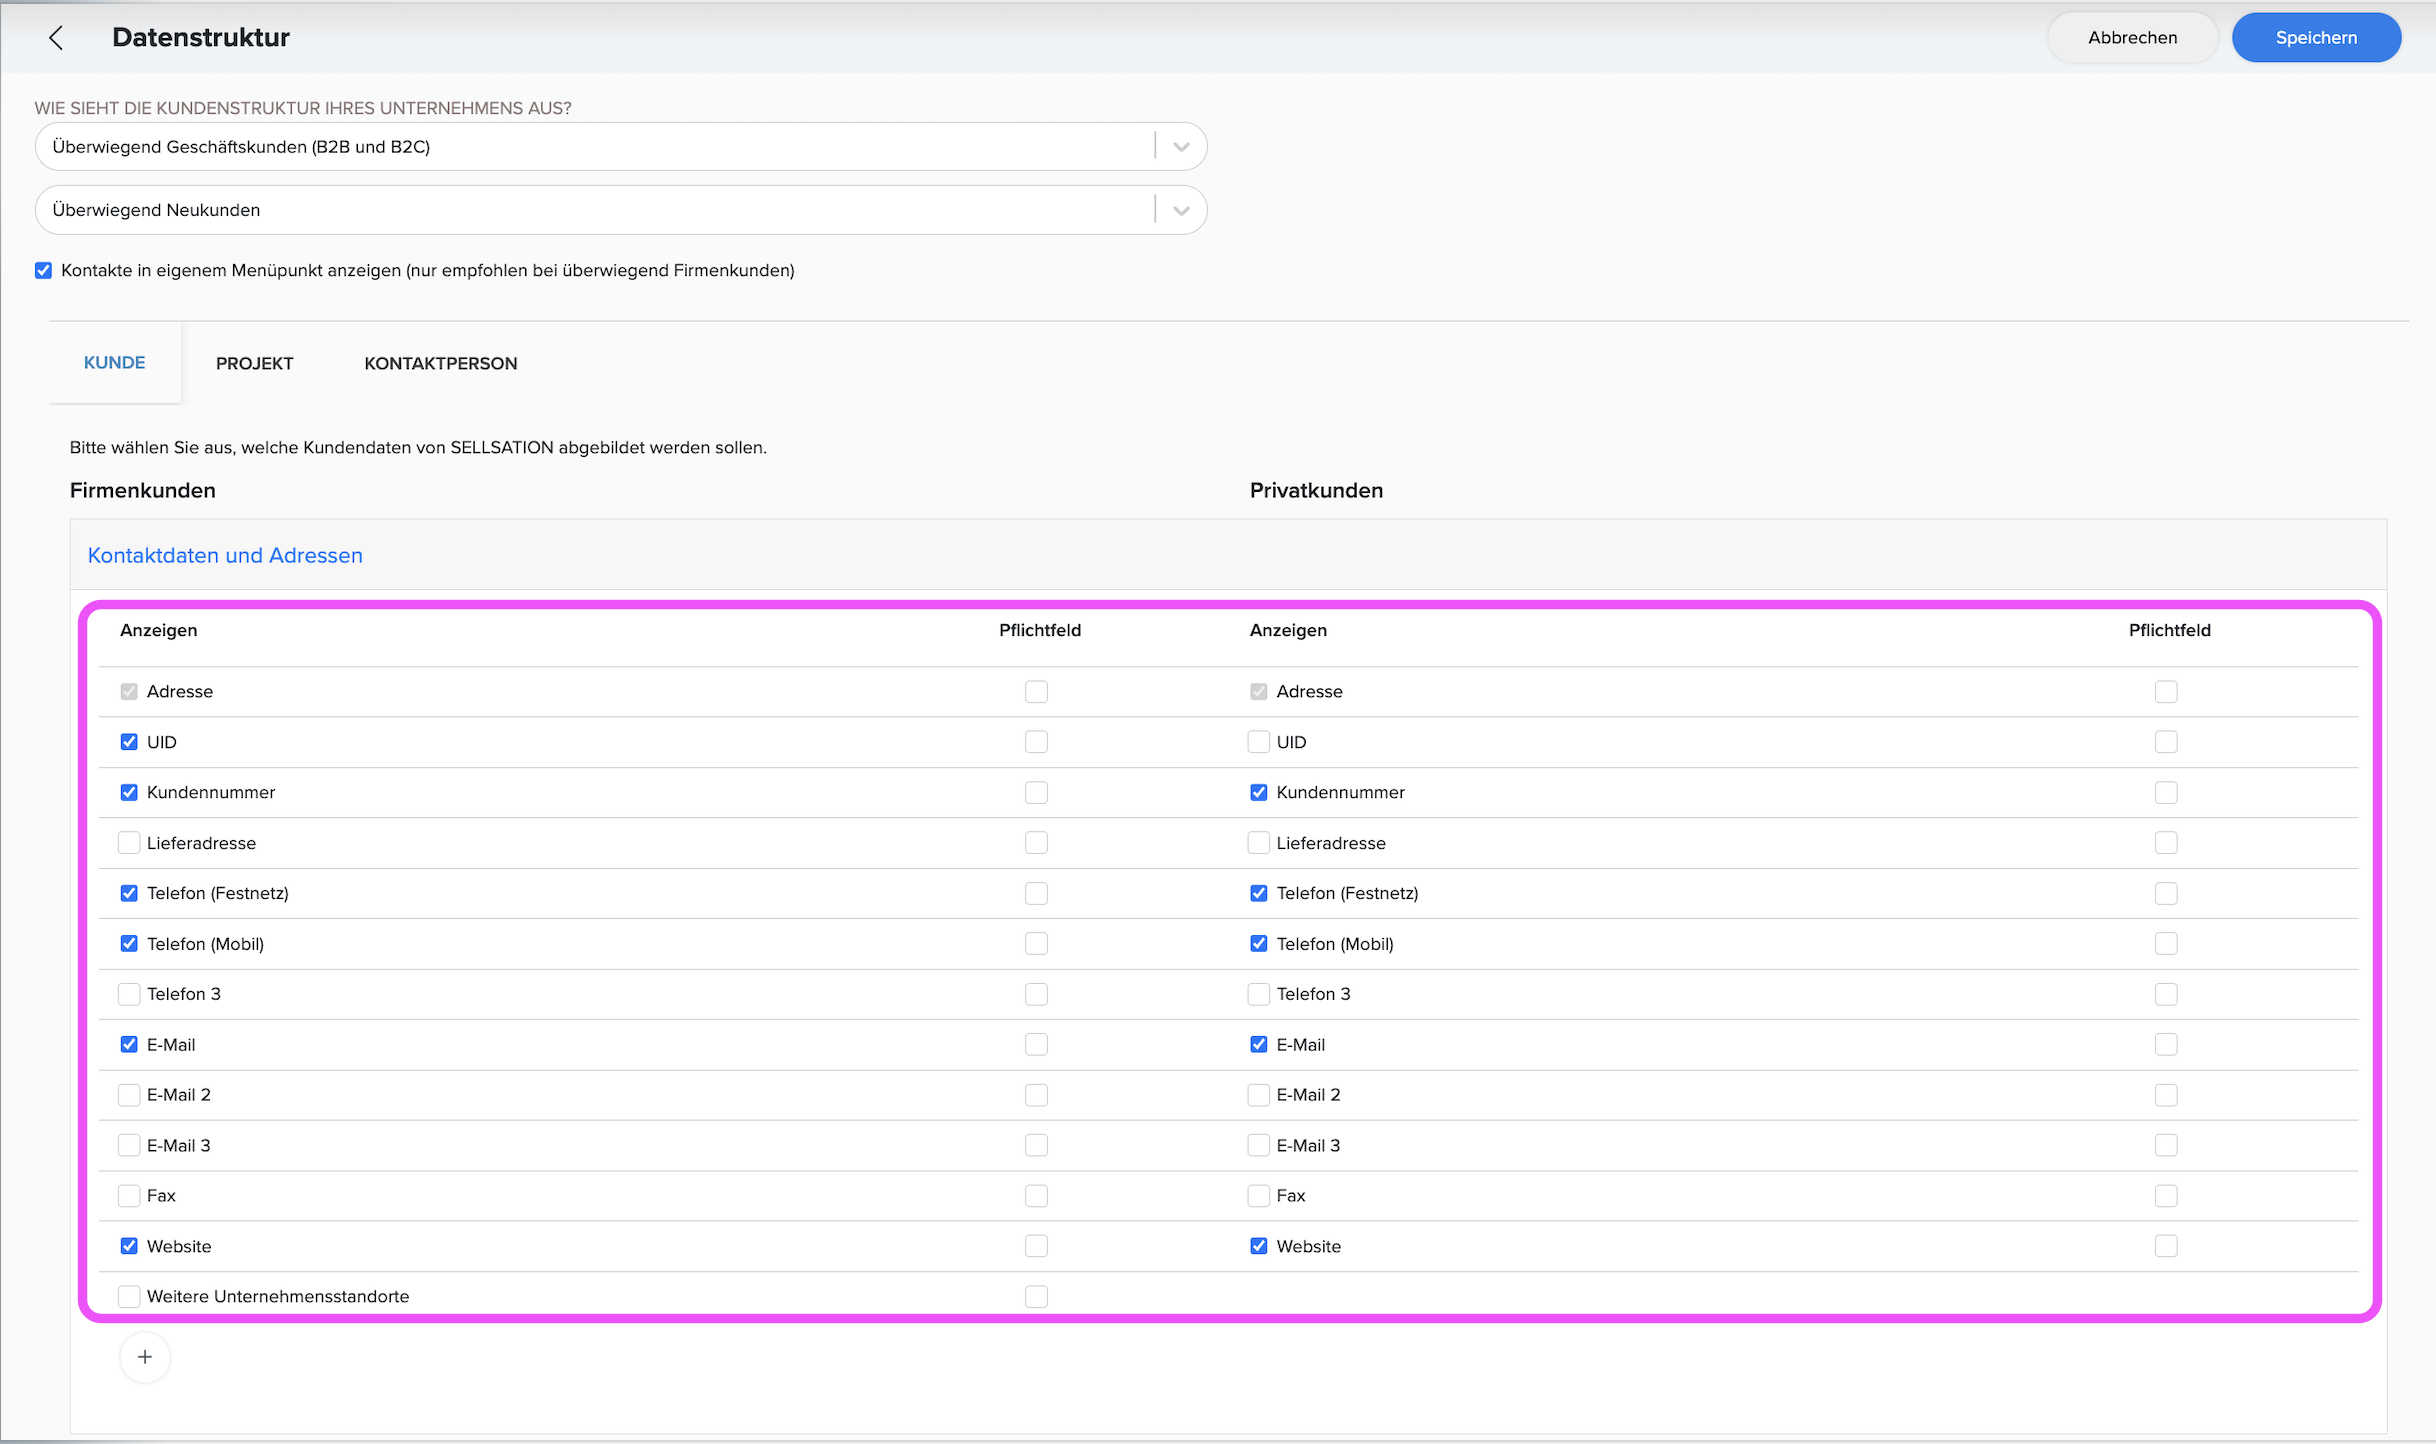Open the KONTAKTPERSON tab
The width and height of the screenshot is (2436, 1444).
point(441,364)
